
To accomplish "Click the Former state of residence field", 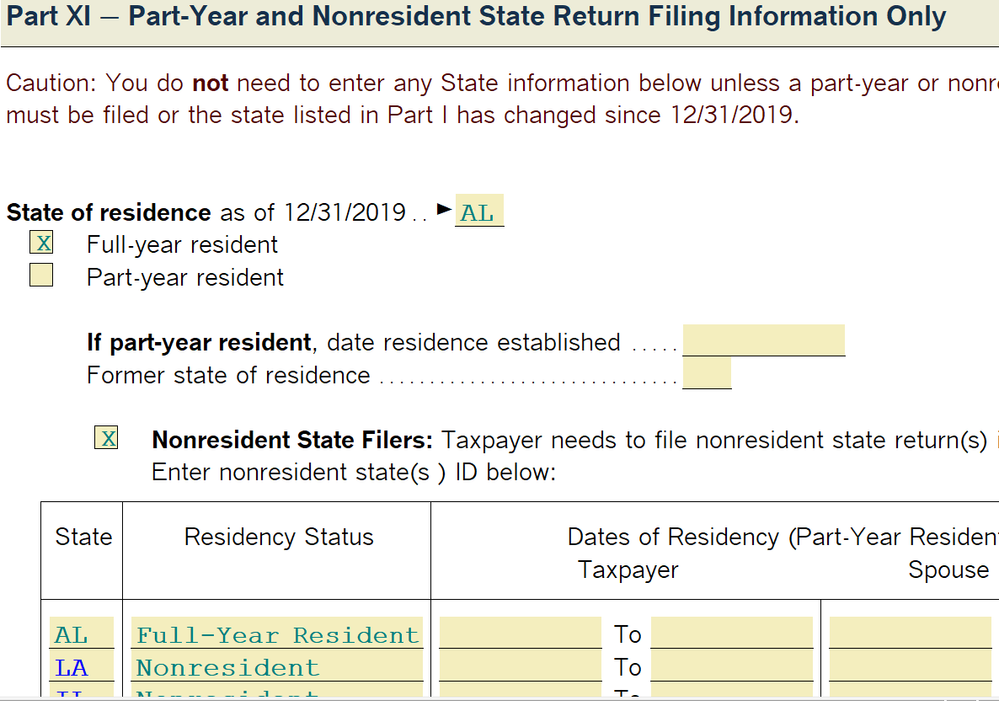I will (x=706, y=375).
